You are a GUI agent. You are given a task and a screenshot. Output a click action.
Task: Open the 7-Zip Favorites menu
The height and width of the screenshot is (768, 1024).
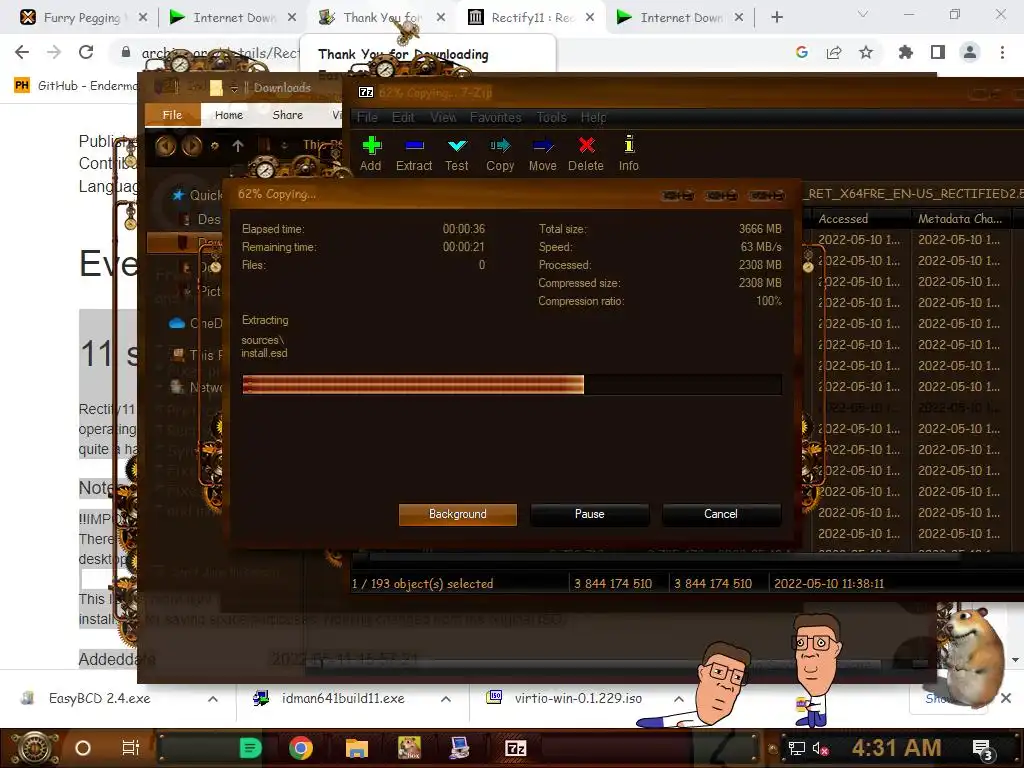[496, 118]
